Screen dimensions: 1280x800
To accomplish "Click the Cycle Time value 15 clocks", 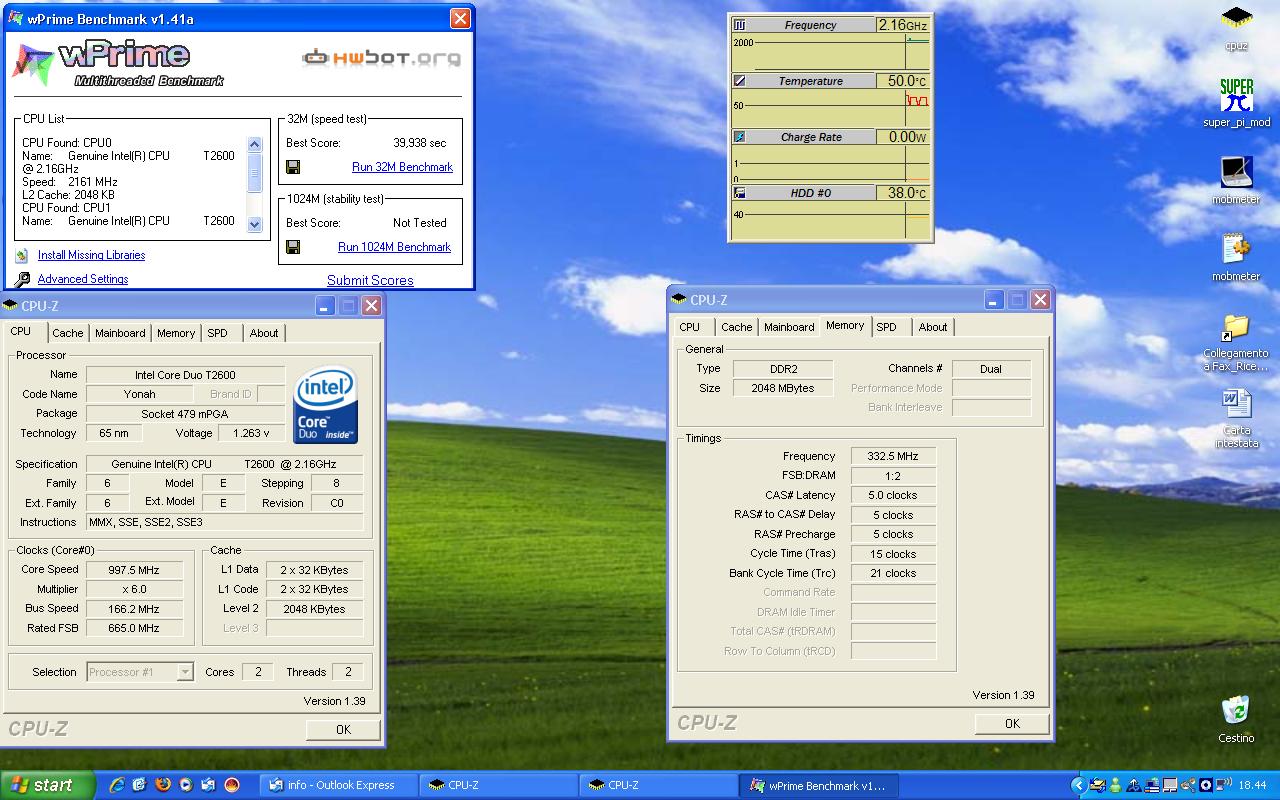I will pyautogui.click(x=893, y=554).
